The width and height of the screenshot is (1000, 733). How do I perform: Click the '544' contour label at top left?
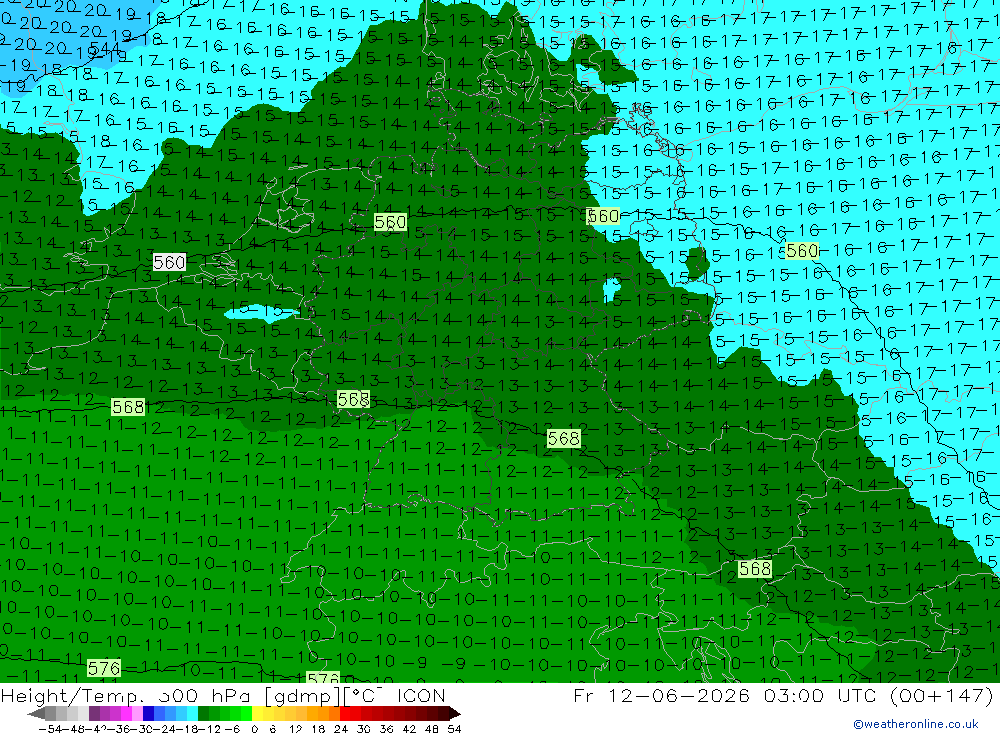pyautogui.click(x=105, y=48)
